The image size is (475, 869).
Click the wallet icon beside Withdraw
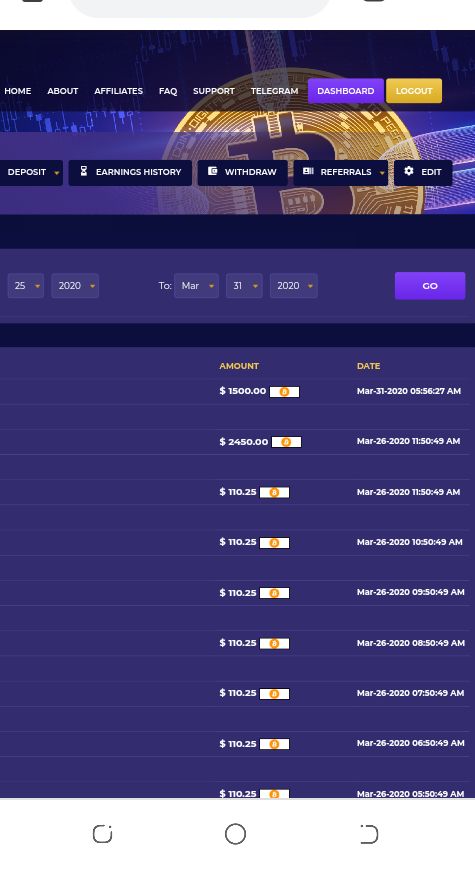coord(212,171)
